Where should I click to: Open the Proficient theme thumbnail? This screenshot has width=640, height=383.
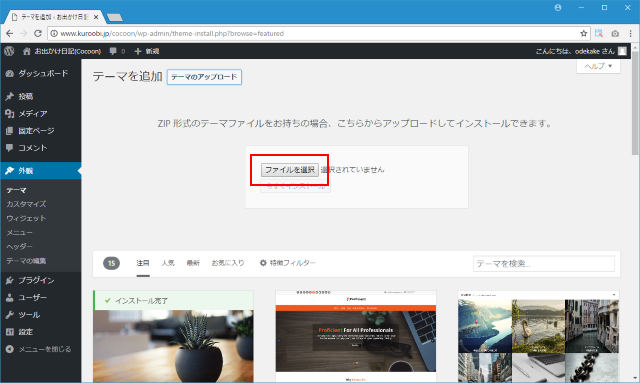(x=356, y=336)
